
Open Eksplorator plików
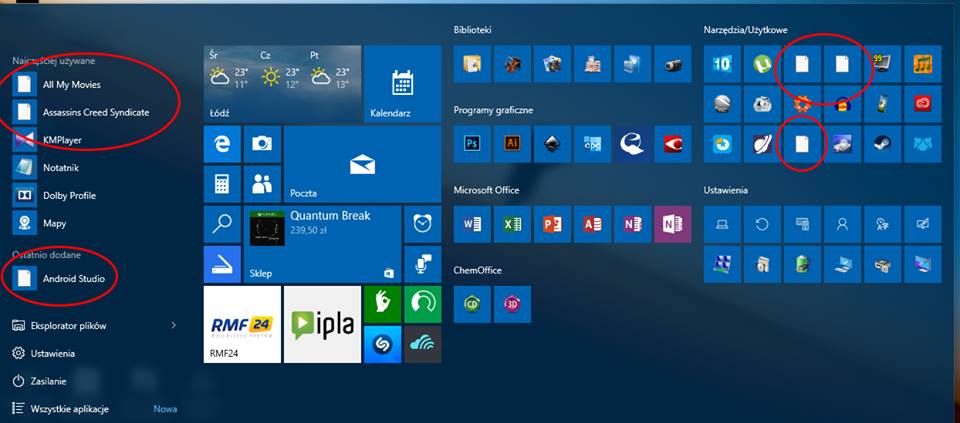point(68,325)
